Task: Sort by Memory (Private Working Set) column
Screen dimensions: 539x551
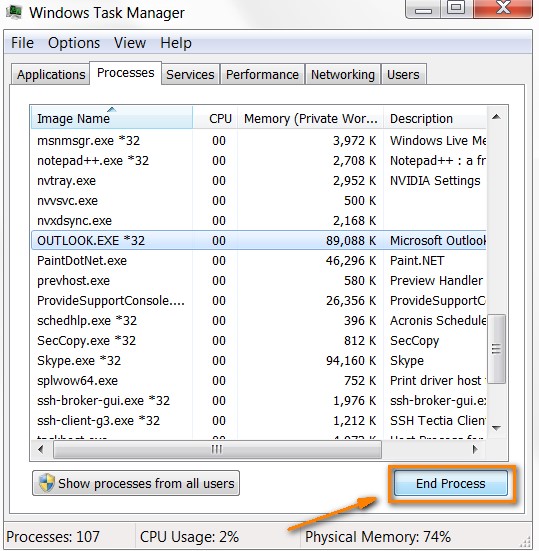Action: point(310,118)
